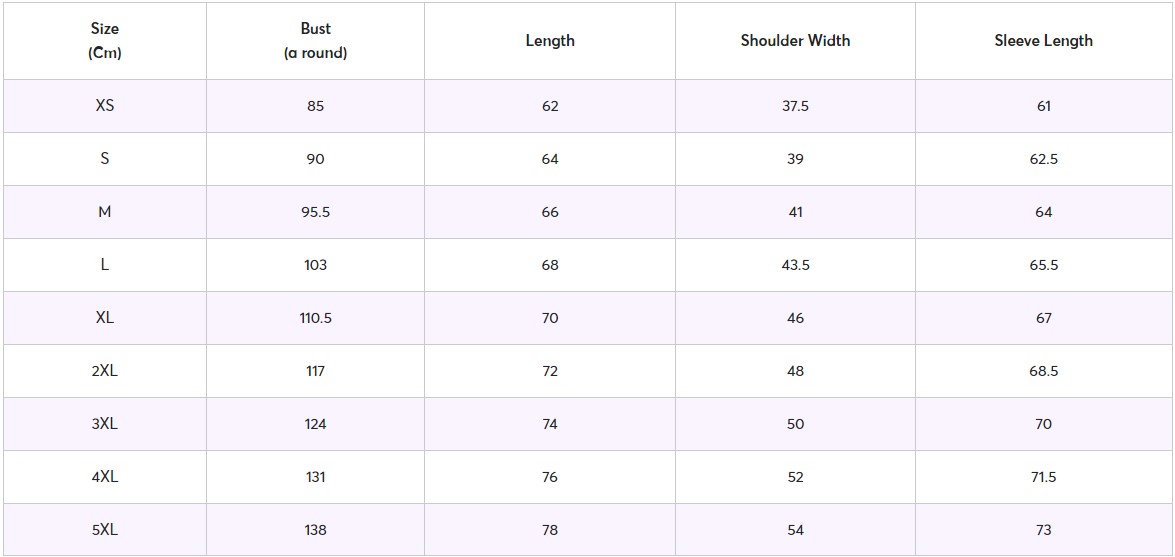Select sleeve length 71.5 for 4XL
The image size is (1175, 557).
pos(1043,477)
